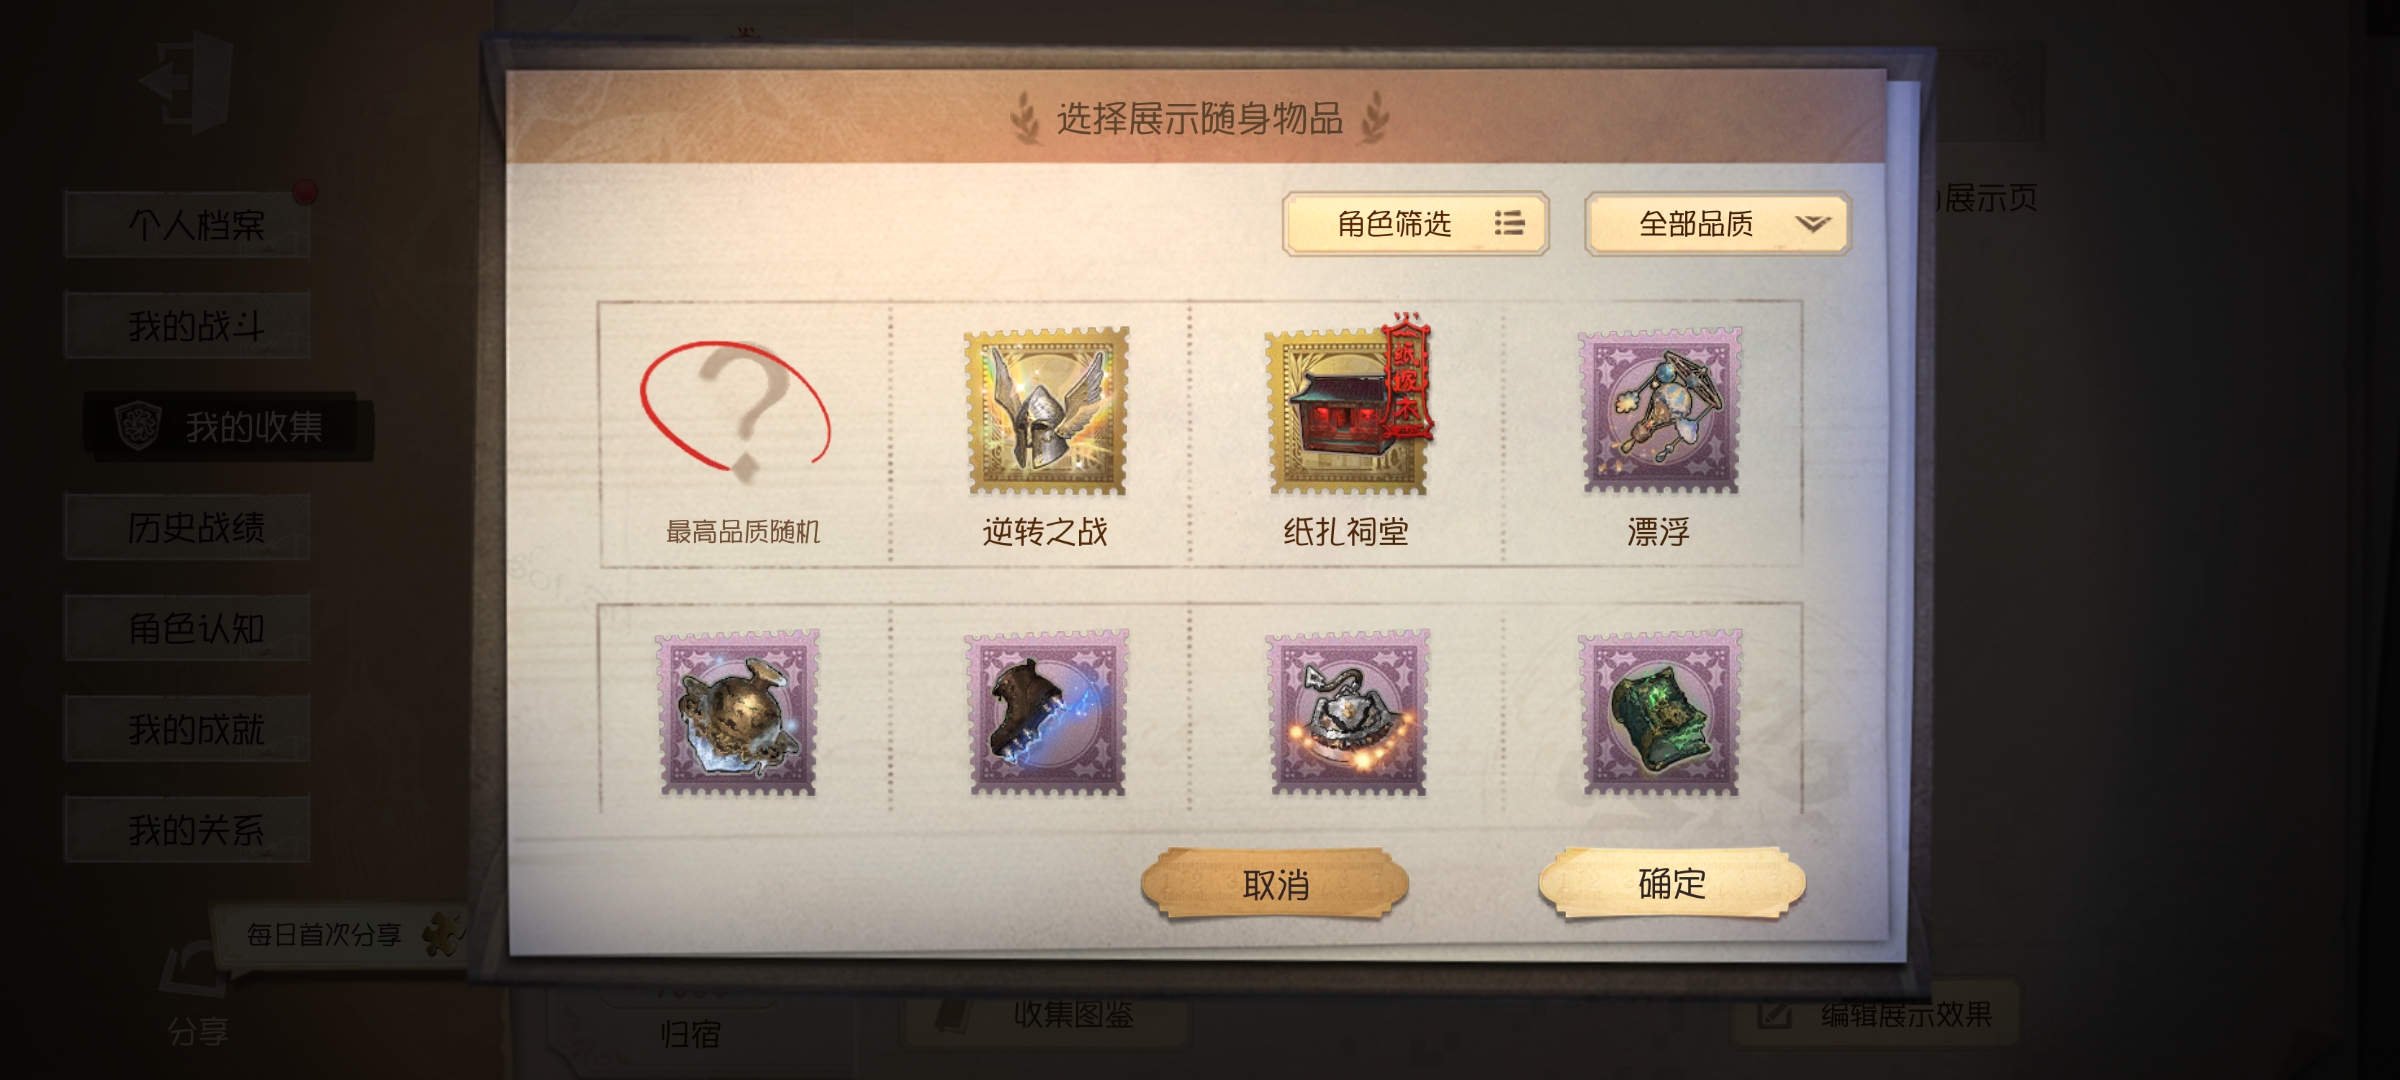Screen dimensions: 2400x1080
Task: Select the bronze globe accessory stamp
Action: click(738, 712)
